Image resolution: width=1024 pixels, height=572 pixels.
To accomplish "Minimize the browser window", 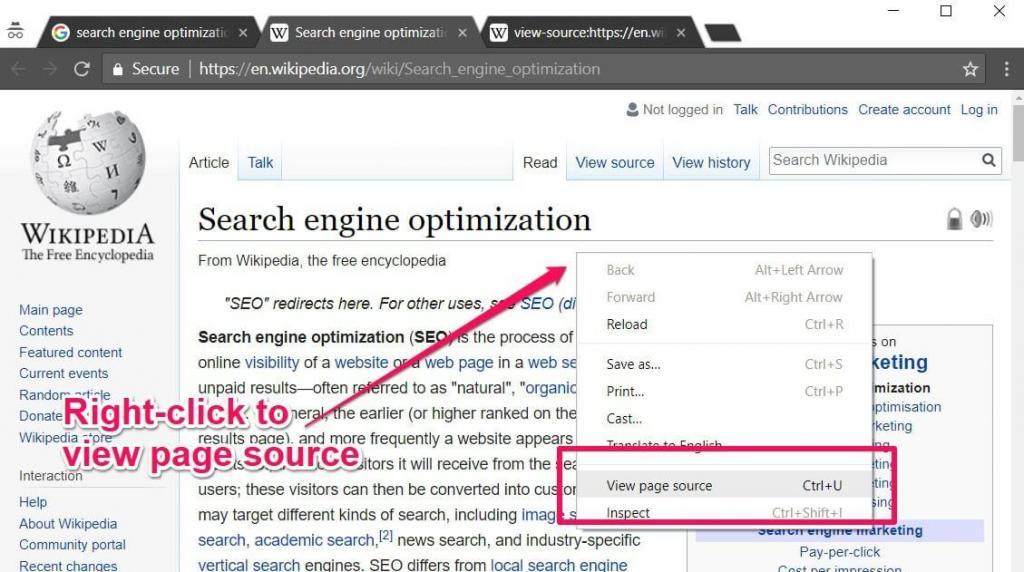I will pos(893,11).
